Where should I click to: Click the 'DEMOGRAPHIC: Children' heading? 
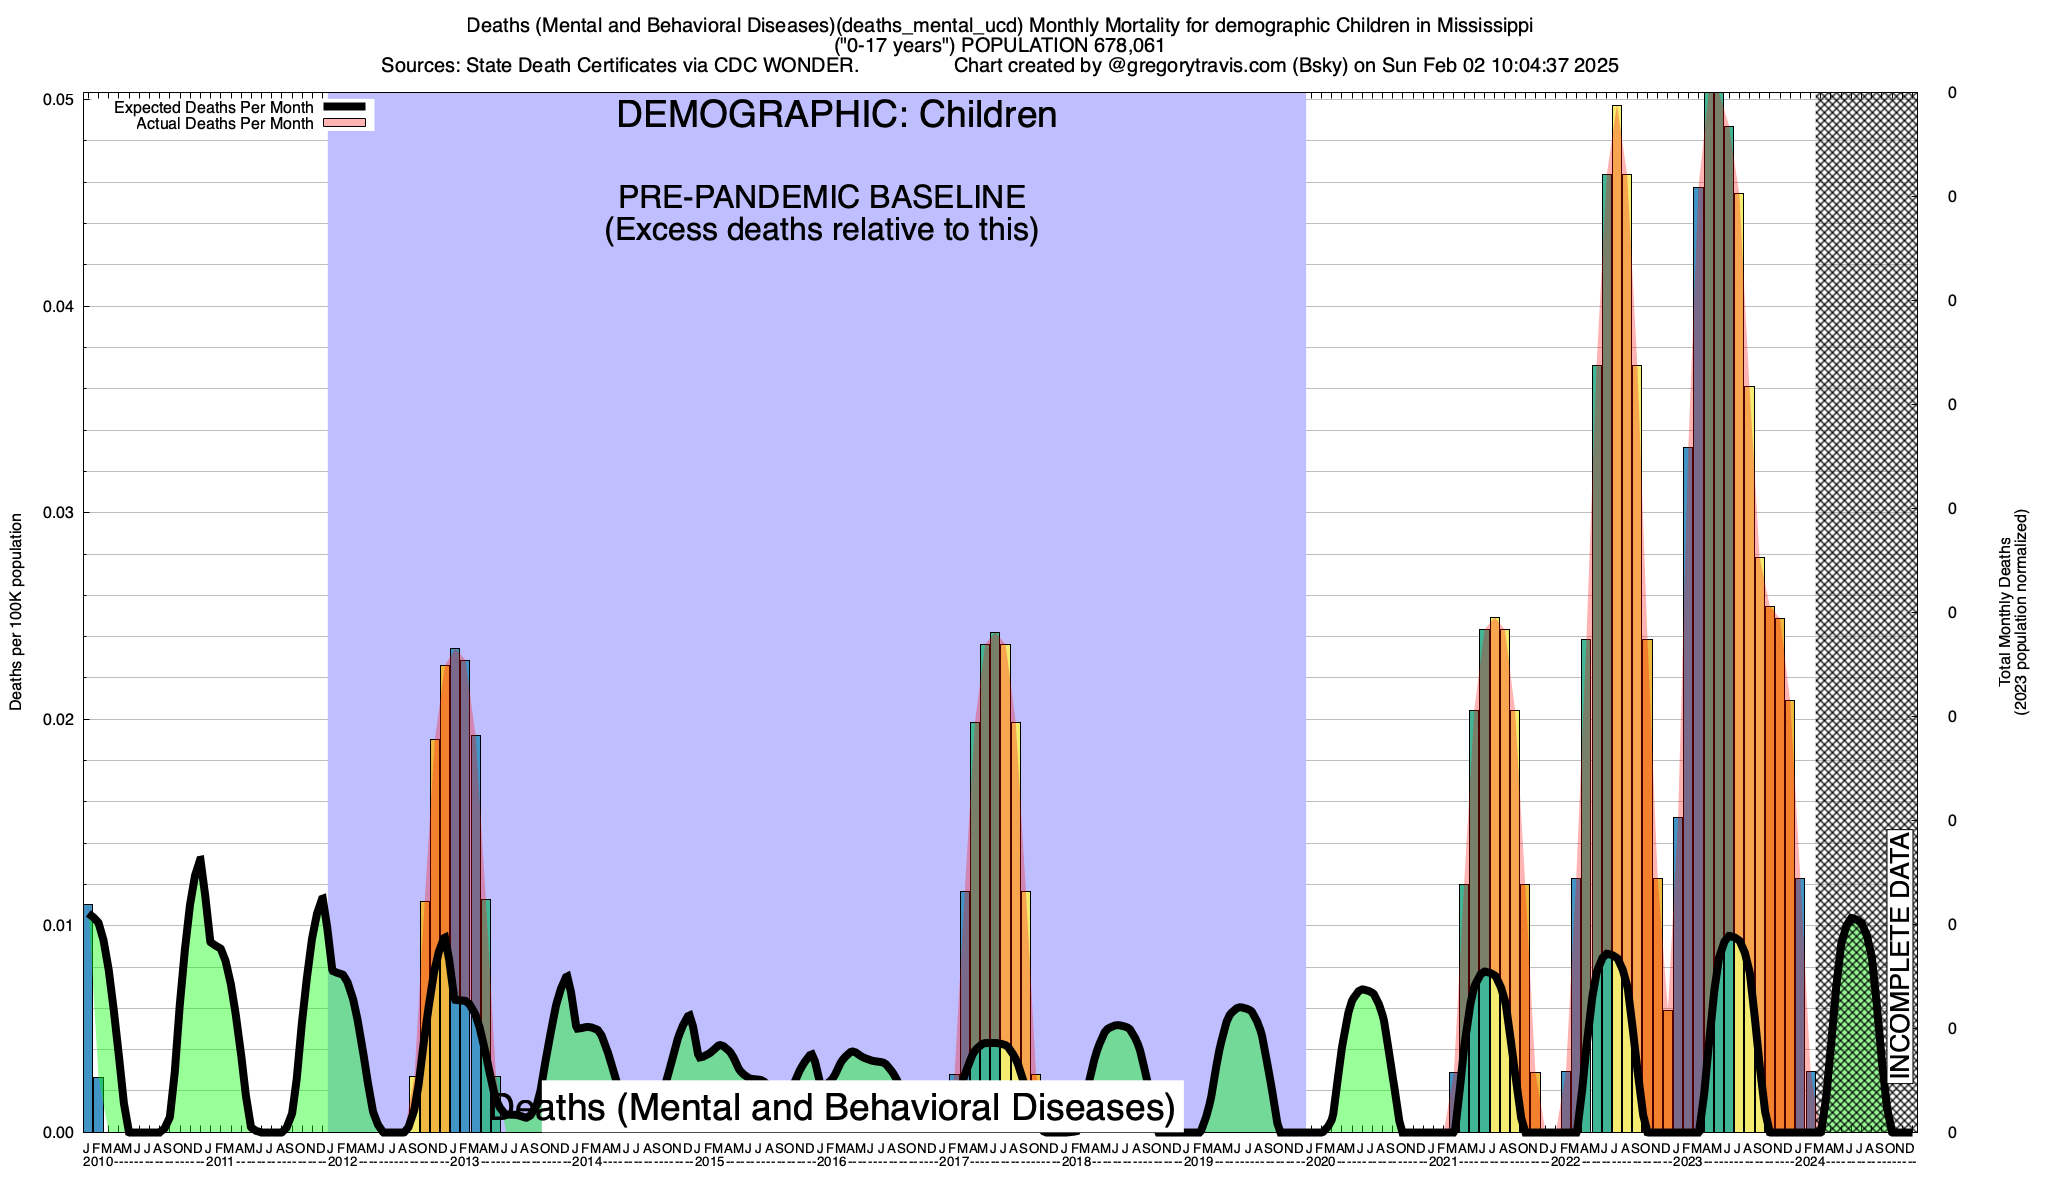(836, 115)
